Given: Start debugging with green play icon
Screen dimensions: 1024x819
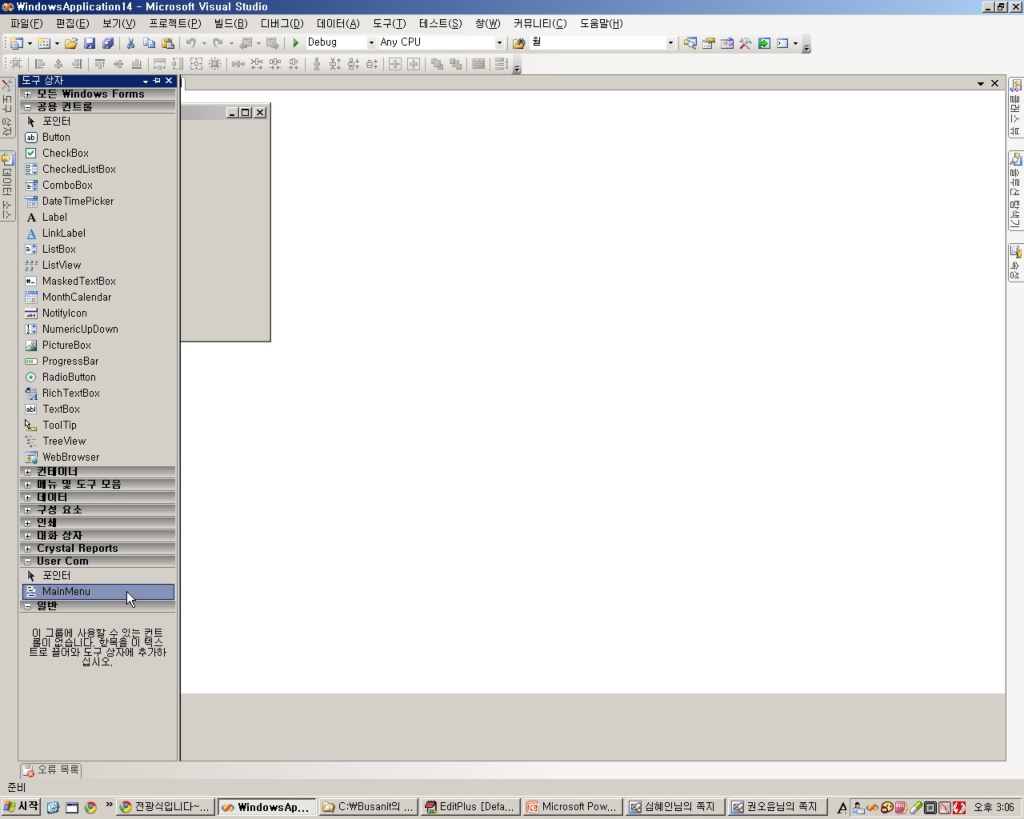Looking at the screenshot, I should click(x=295, y=42).
